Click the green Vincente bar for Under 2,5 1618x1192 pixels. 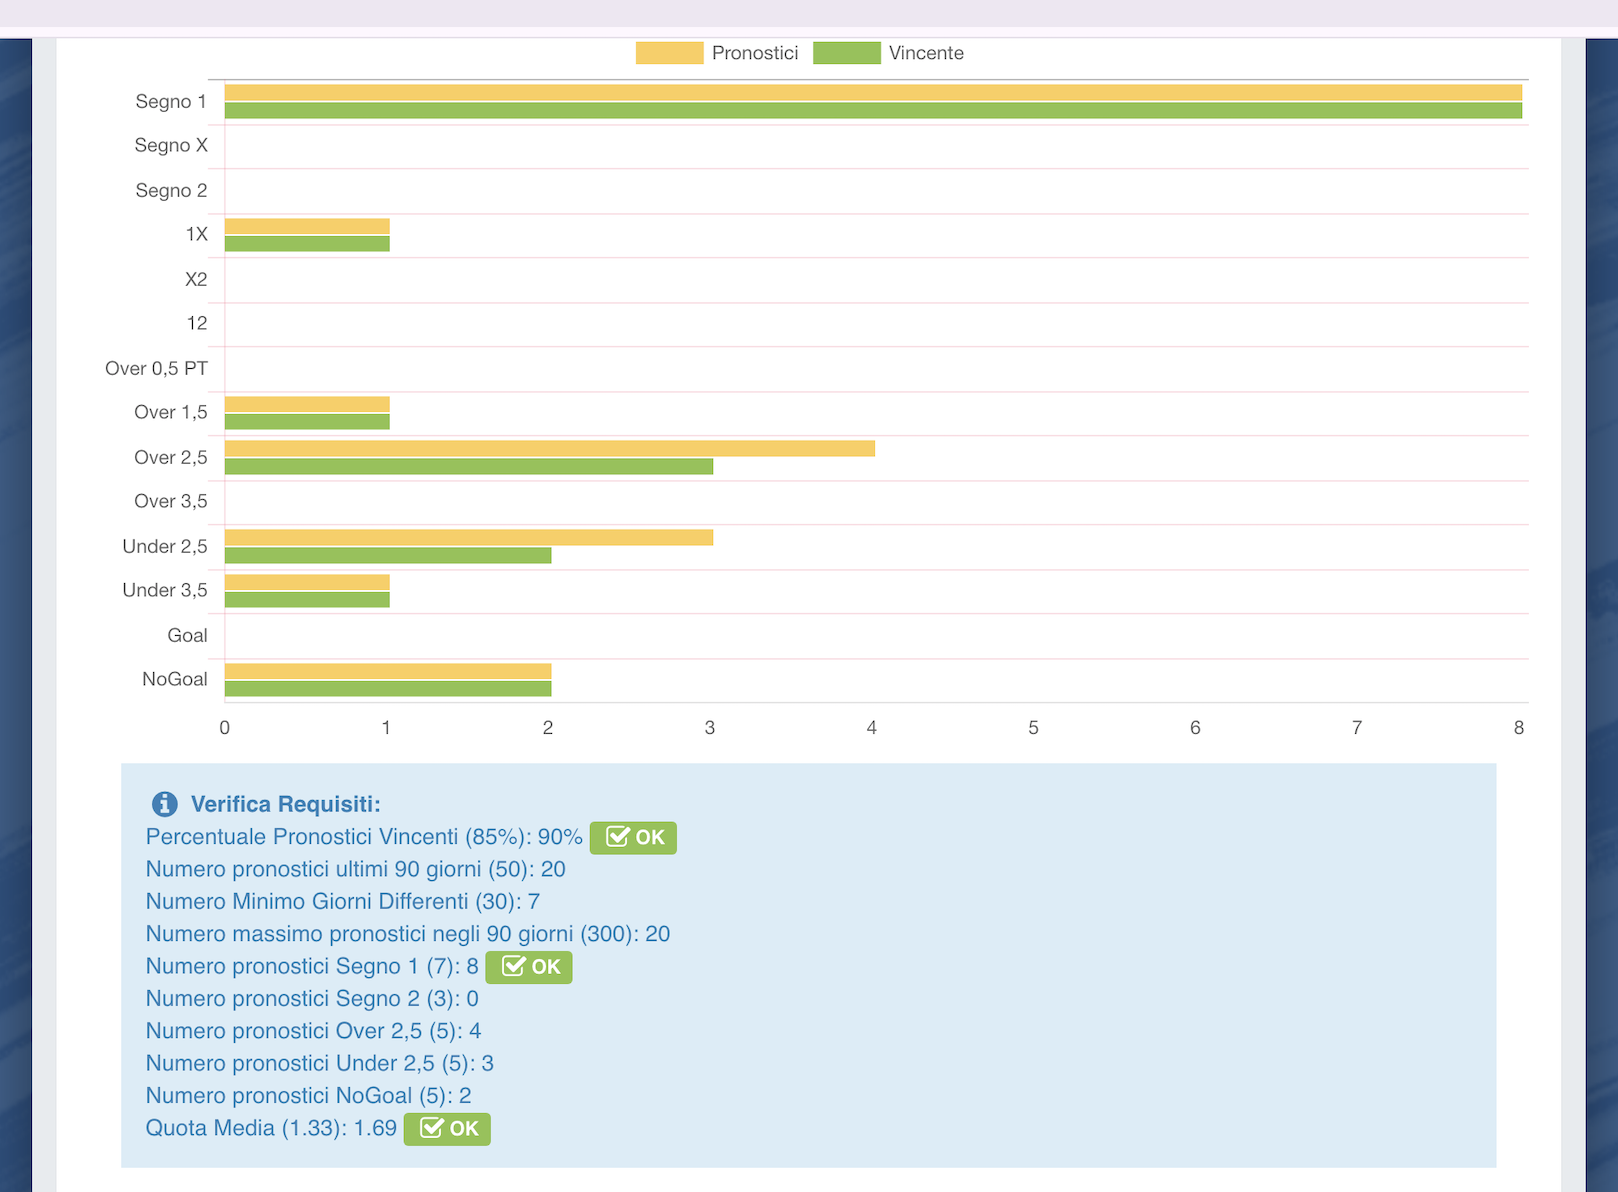click(388, 556)
